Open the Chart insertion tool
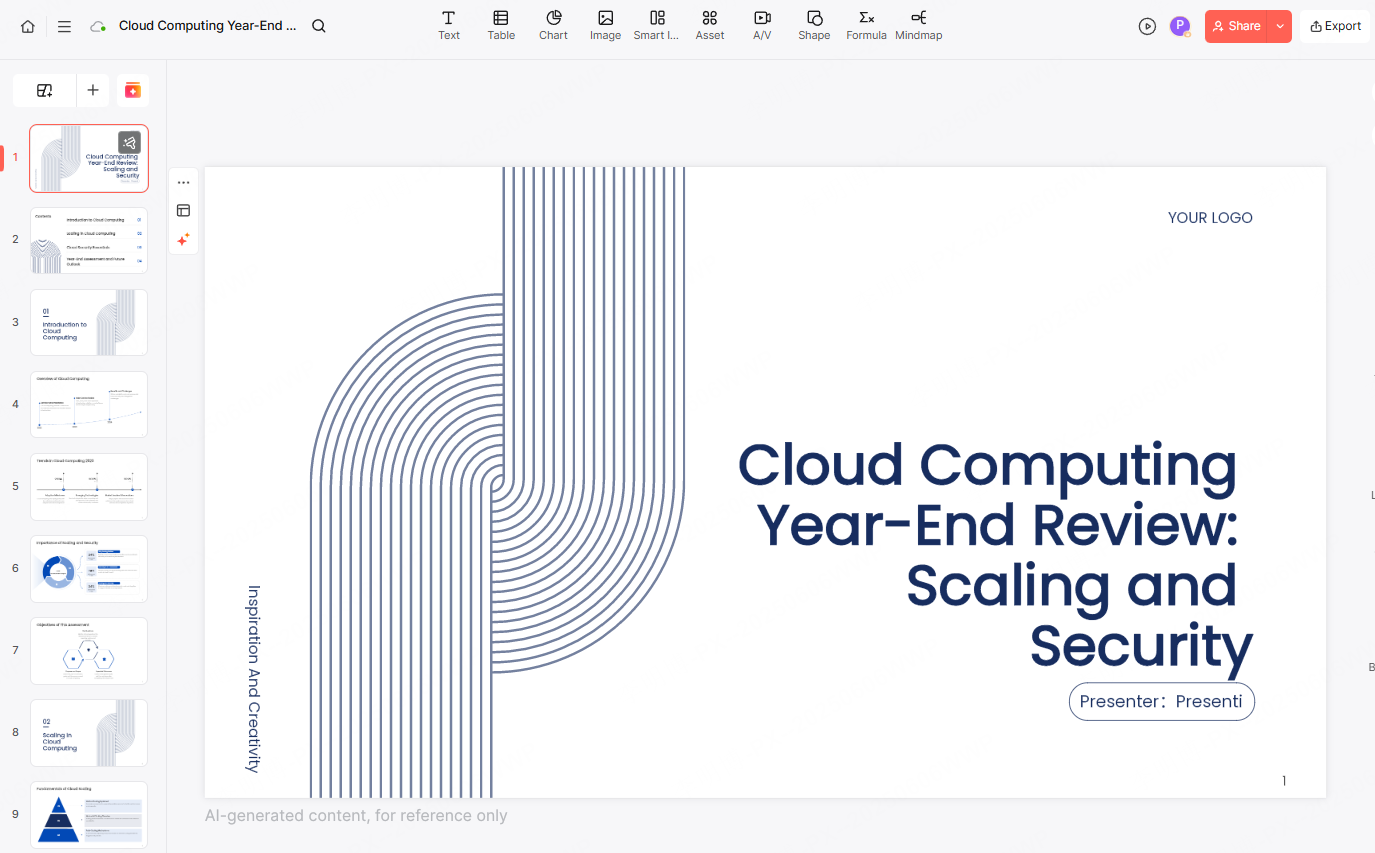This screenshot has width=1375, height=853. point(553,26)
